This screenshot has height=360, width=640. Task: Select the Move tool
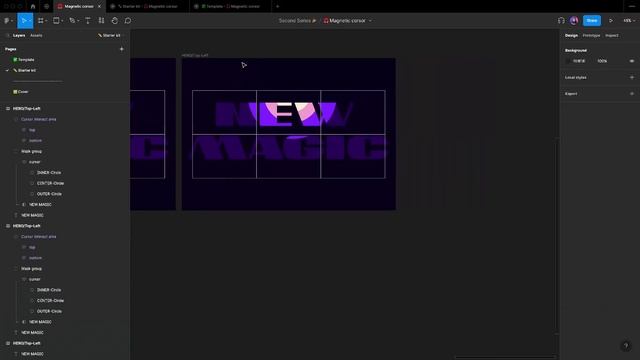[23, 20]
